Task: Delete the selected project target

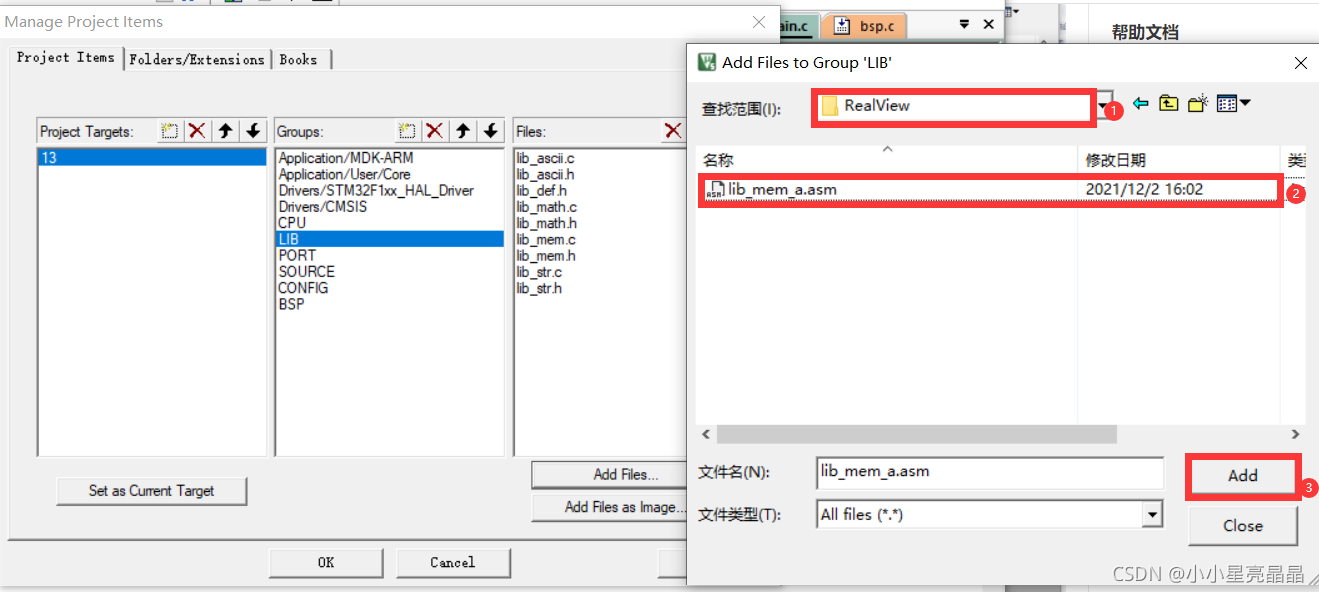Action: (x=198, y=131)
